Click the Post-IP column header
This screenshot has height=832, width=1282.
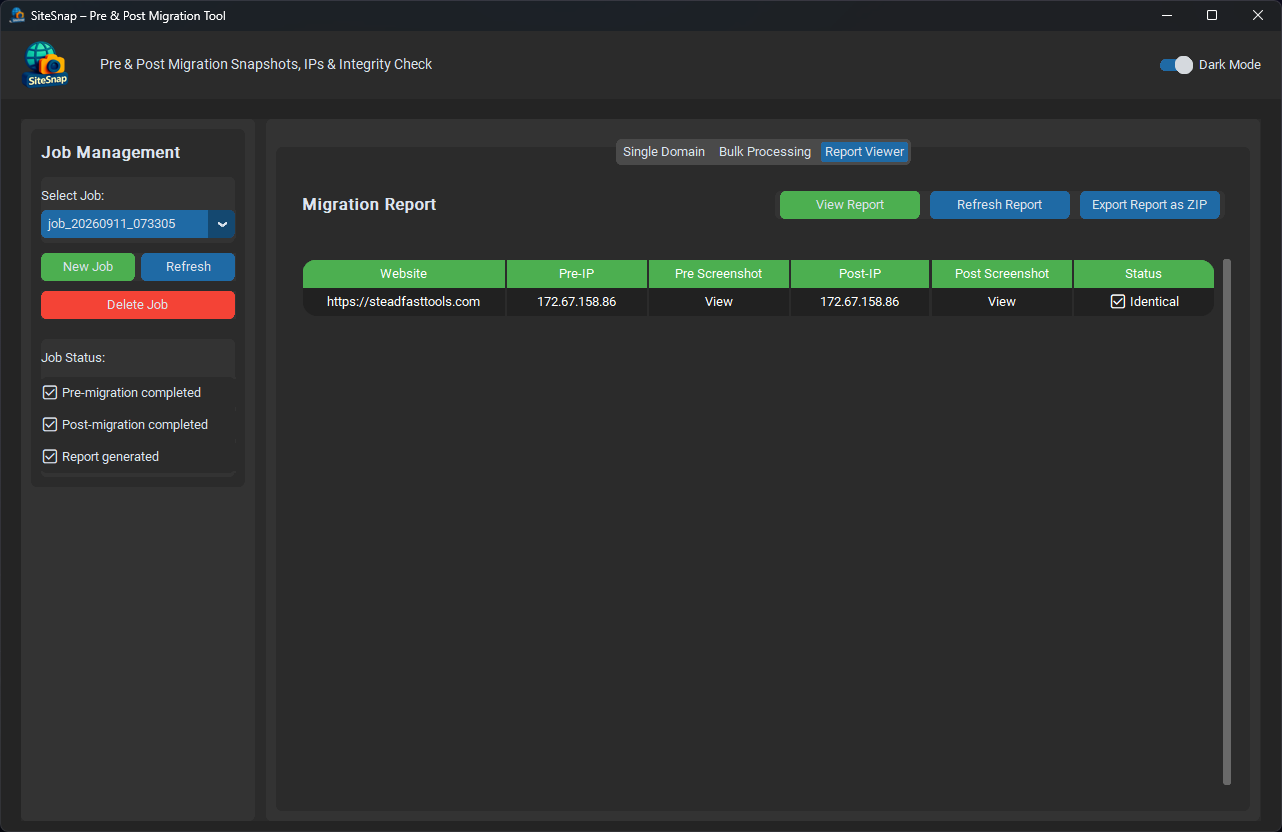pos(860,274)
